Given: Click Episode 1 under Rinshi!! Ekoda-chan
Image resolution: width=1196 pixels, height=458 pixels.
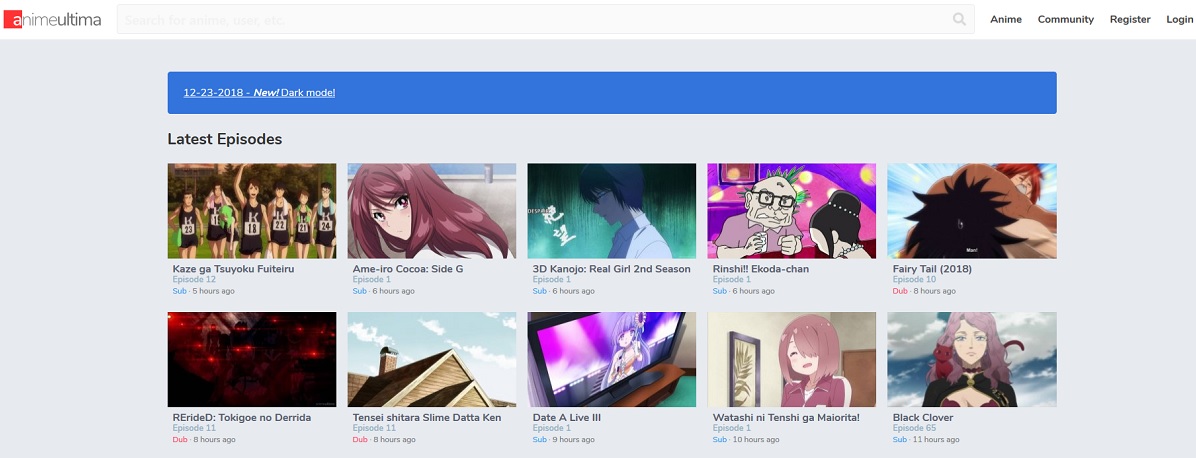Looking at the screenshot, I should [x=732, y=279].
